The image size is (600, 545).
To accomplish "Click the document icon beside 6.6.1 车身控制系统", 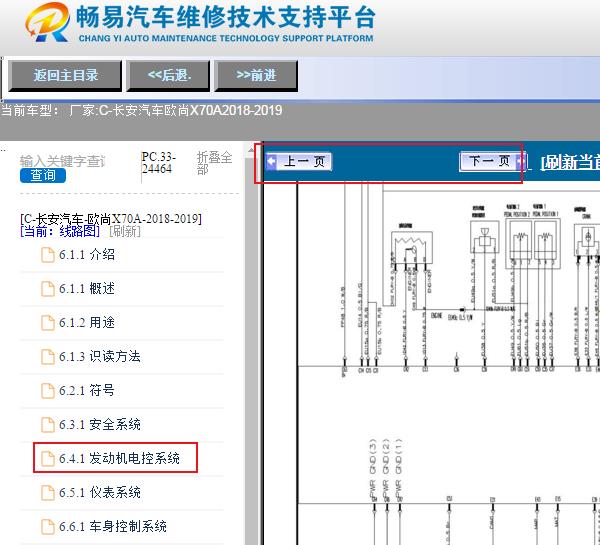I will click(48, 527).
